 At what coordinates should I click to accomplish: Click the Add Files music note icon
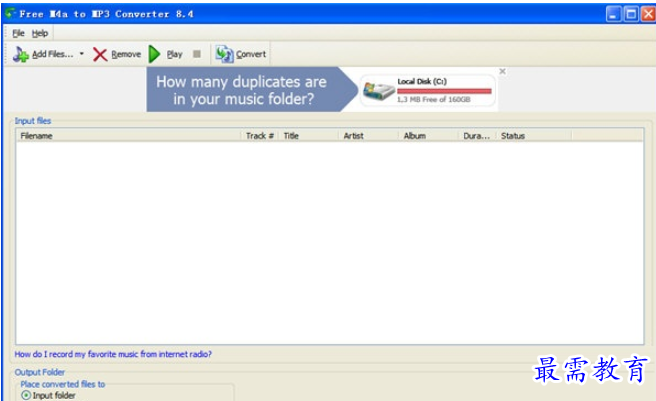[x=20, y=54]
